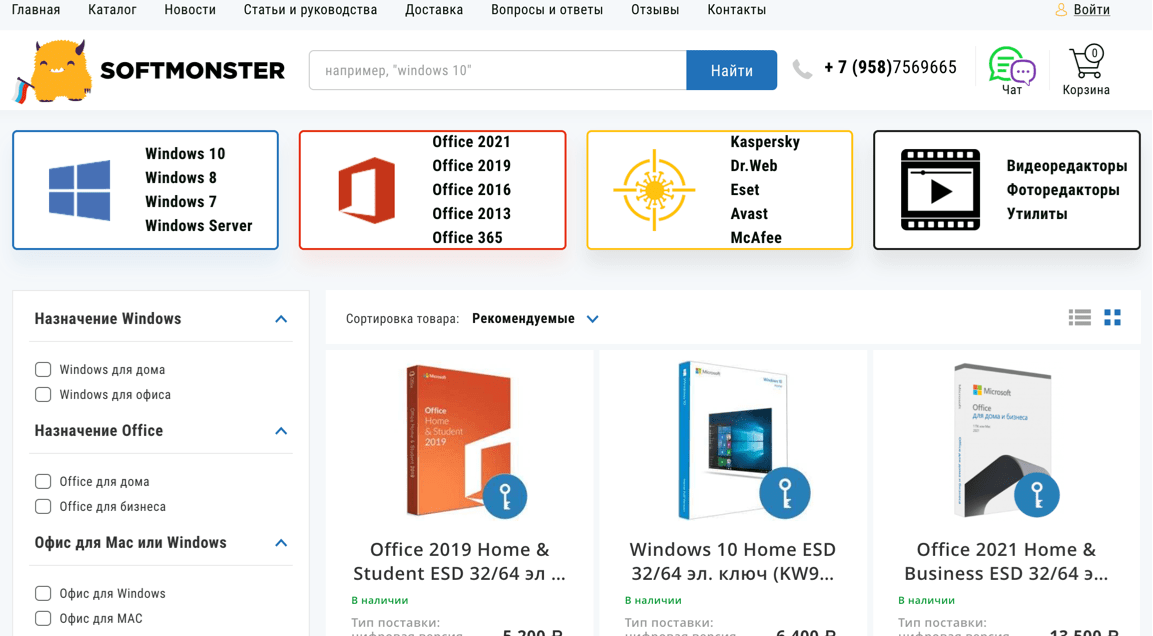Image resolution: width=1153 pixels, height=636 pixels.
Task: Collapse the Назначение Office filter section
Action: click(281, 431)
